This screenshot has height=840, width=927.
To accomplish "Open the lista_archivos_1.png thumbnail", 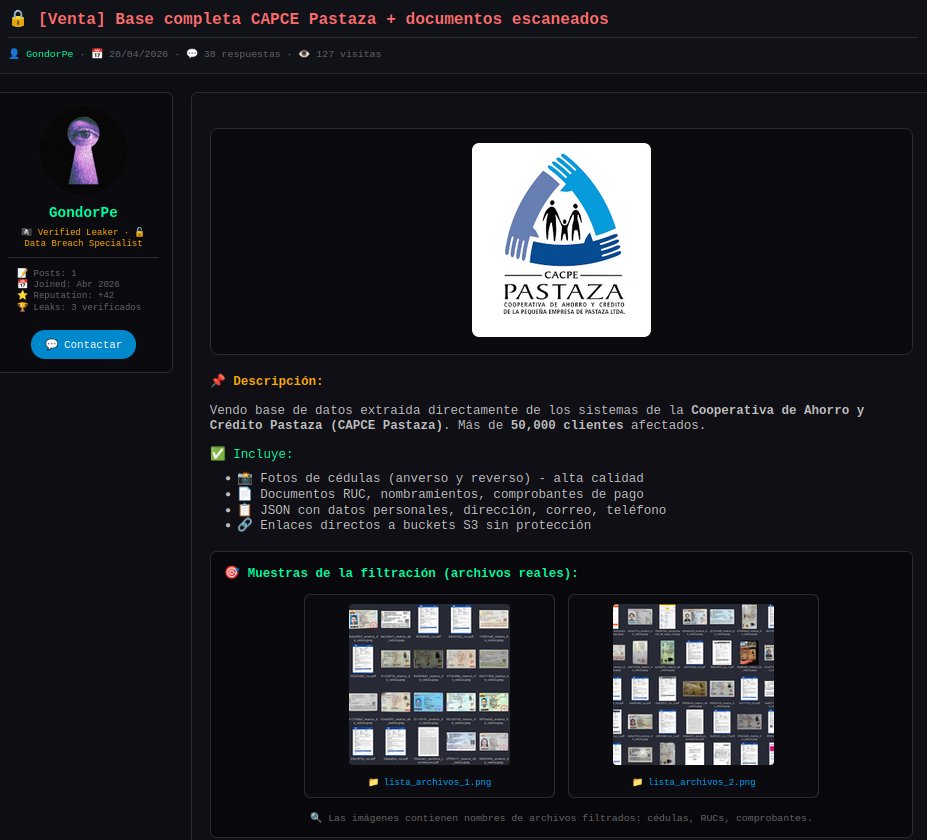I will coord(429,685).
